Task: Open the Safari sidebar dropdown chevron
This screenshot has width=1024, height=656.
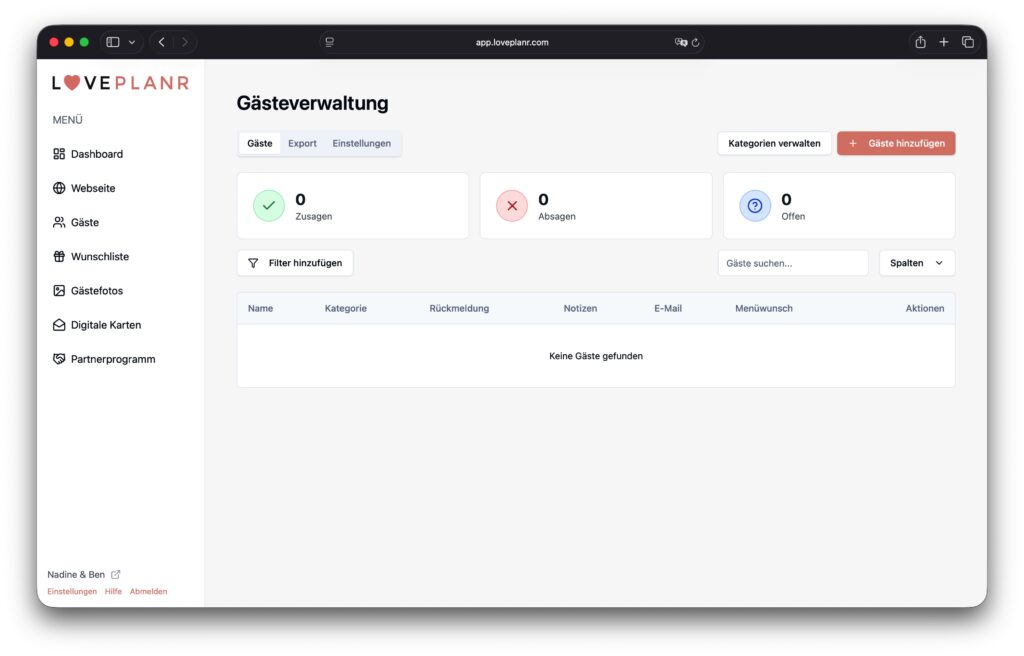Action: pyautogui.click(x=131, y=42)
